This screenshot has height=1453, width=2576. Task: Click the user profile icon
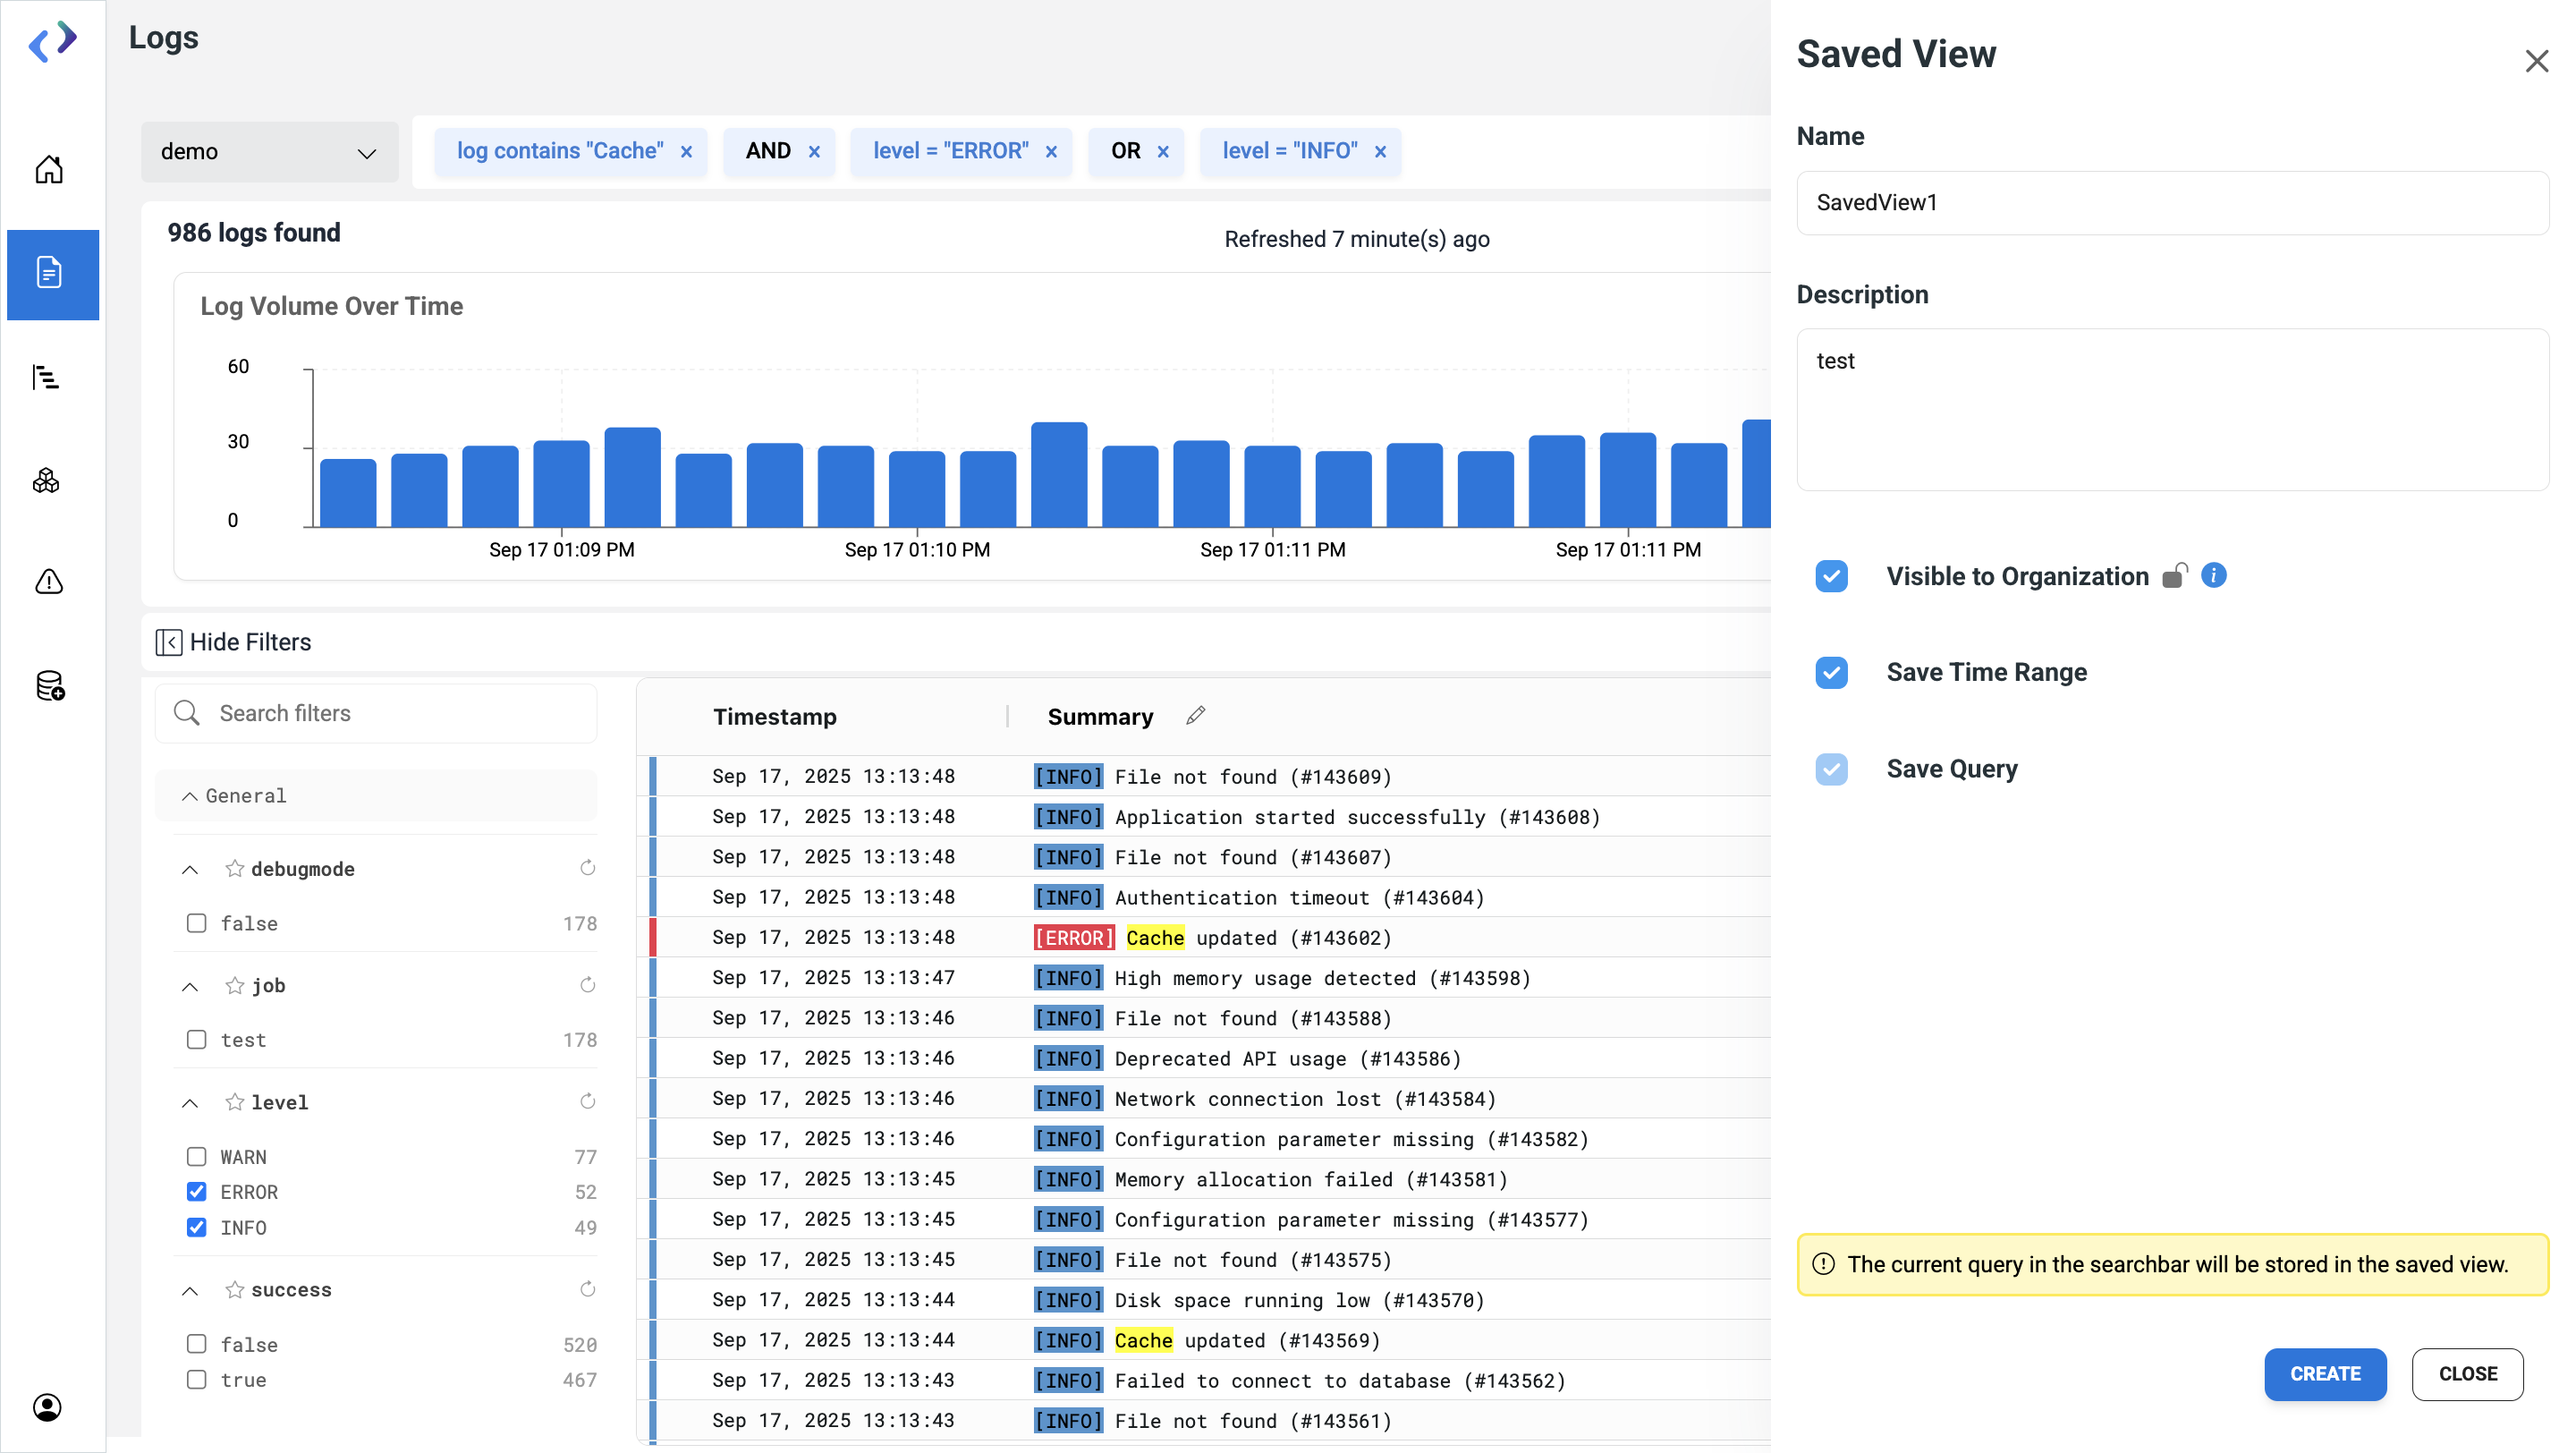47,1407
